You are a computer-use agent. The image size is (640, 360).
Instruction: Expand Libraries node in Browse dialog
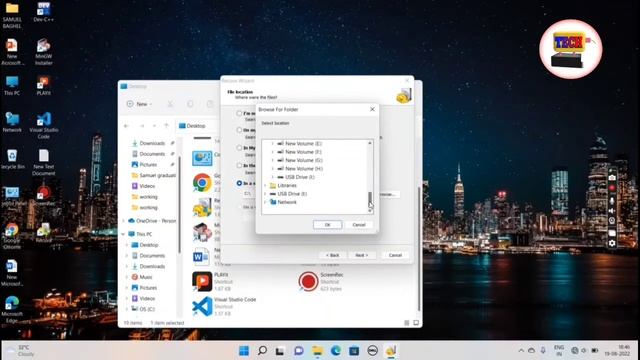click(265, 186)
